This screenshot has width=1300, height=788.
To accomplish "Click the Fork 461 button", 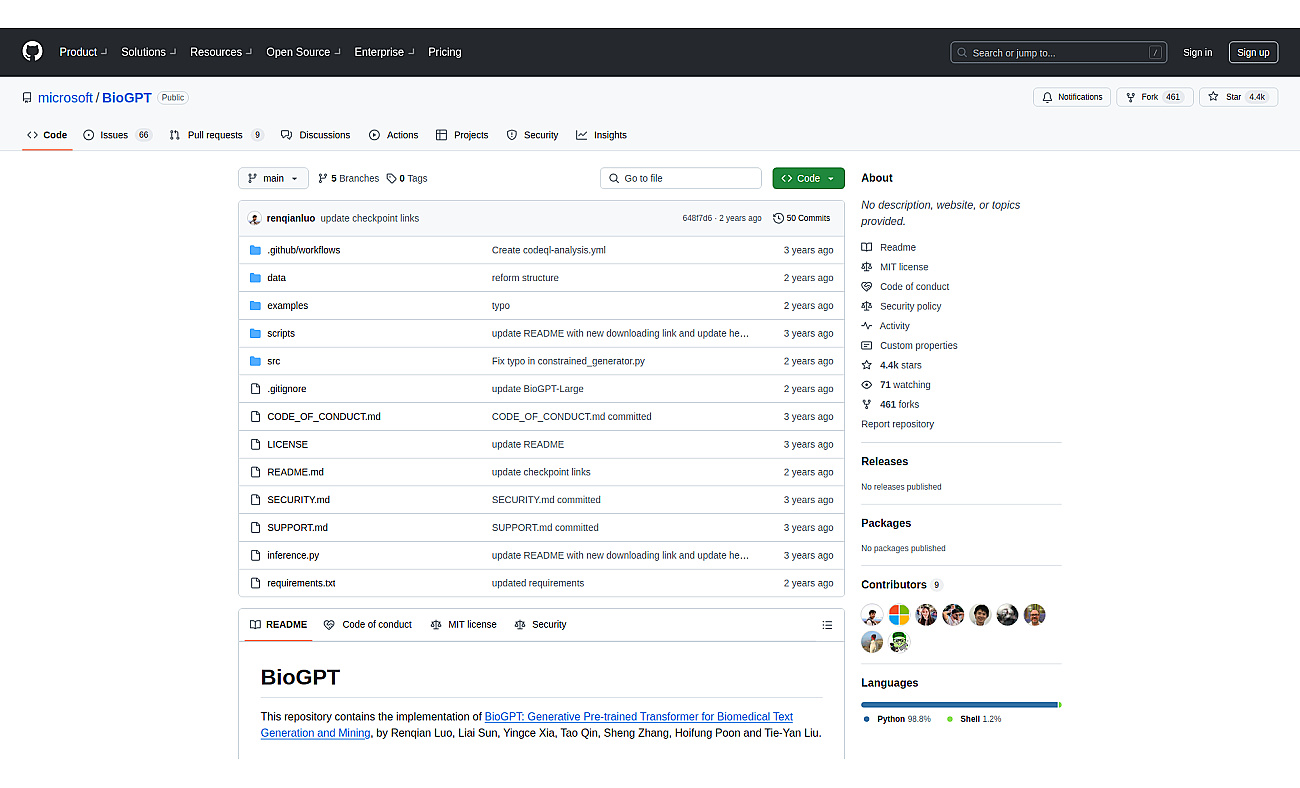I will click(x=1154, y=97).
